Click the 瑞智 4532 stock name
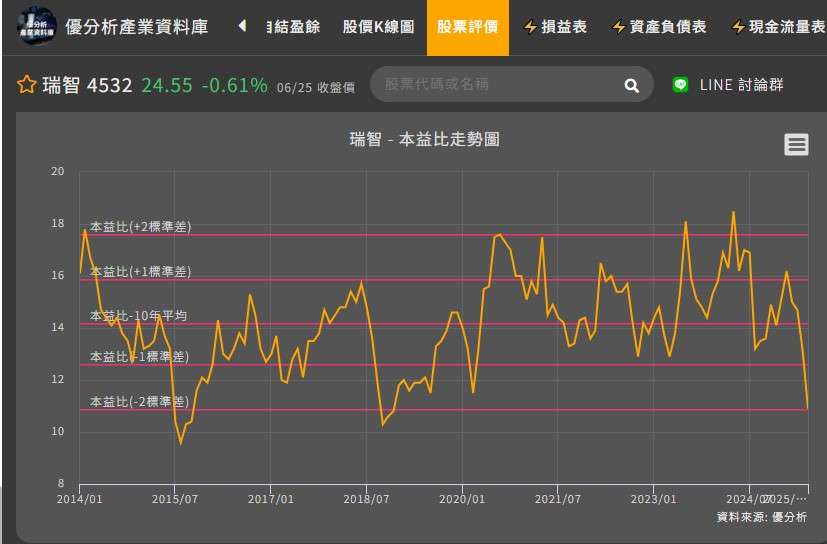The height and width of the screenshot is (544, 827). point(87,85)
